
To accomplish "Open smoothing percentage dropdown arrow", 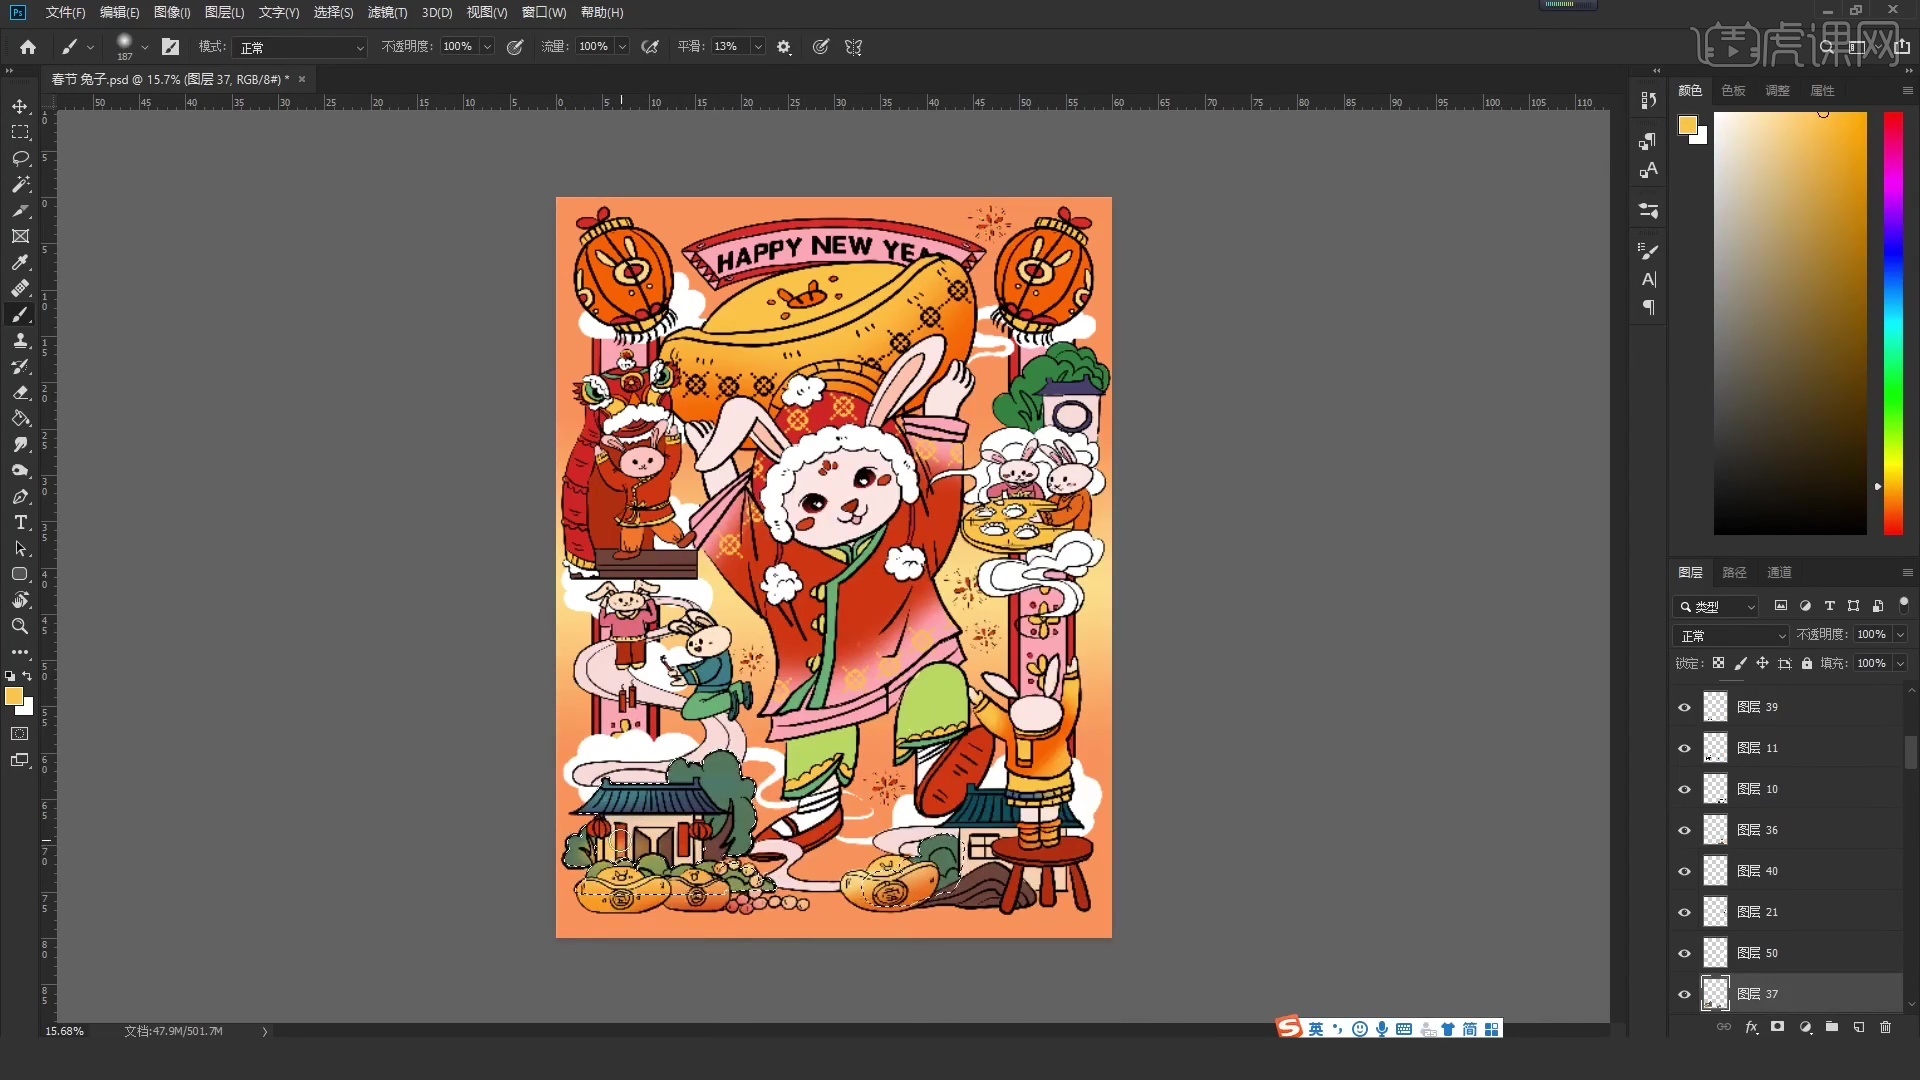I will click(x=758, y=47).
